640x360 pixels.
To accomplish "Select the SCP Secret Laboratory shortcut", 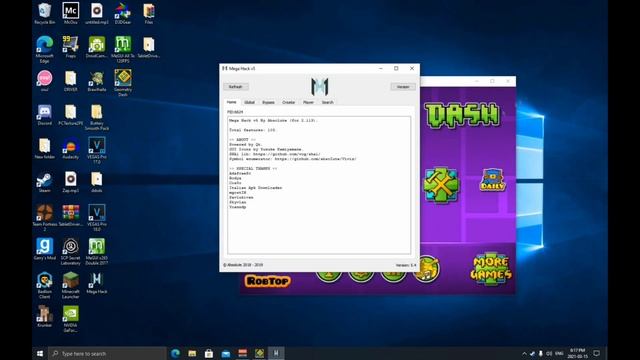I will coord(71,252).
